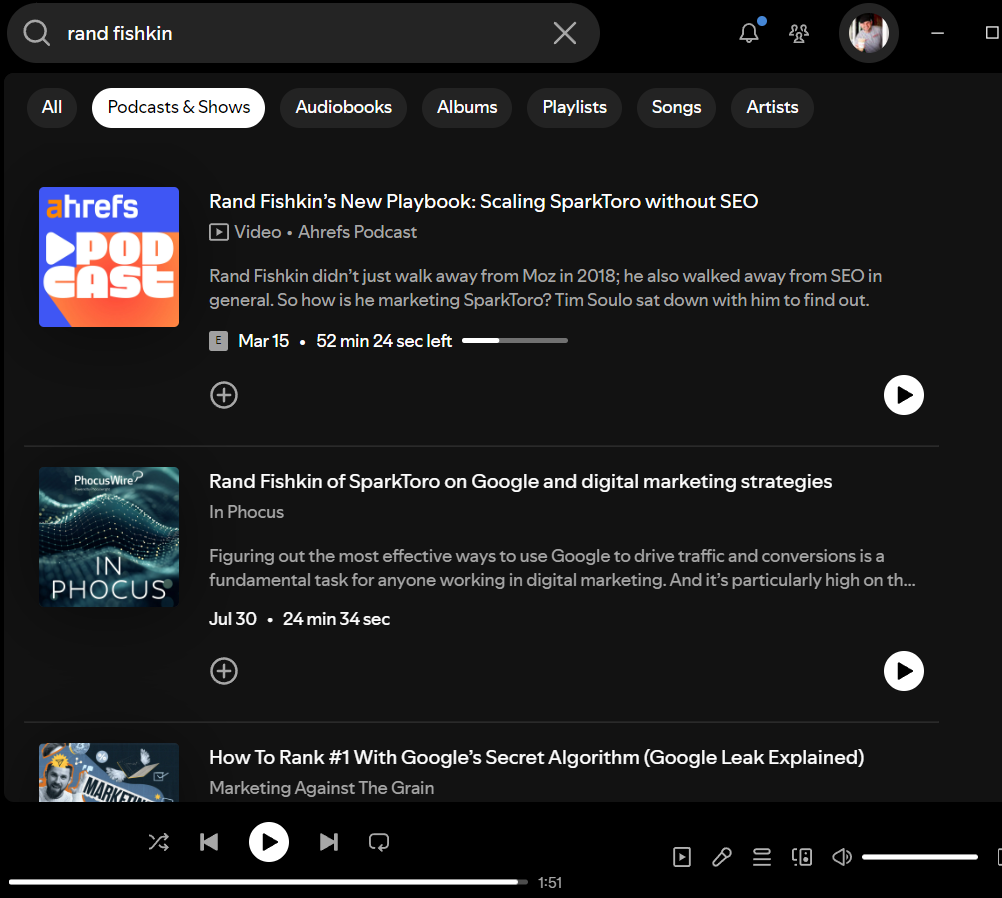Skip to the previous track
Viewport: 1002px width, 898px height.
tap(209, 842)
